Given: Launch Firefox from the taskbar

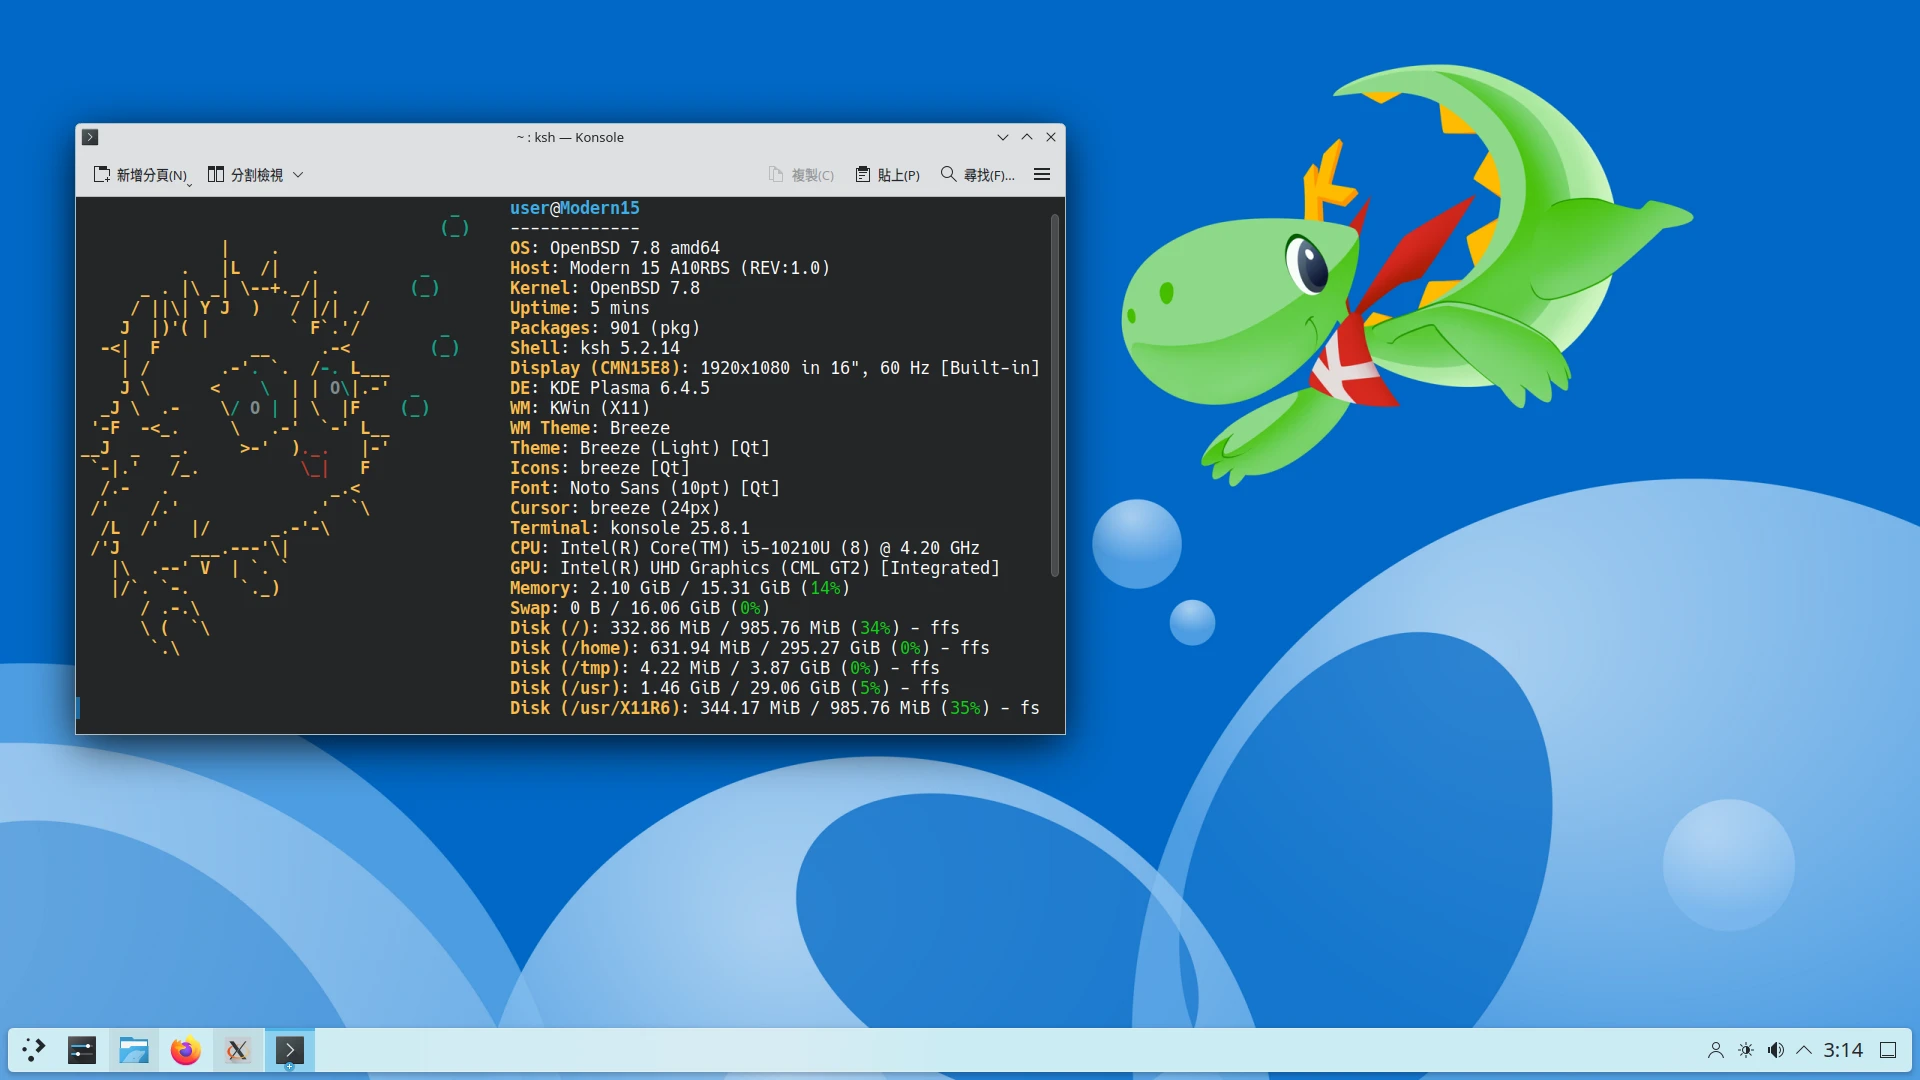Looking at the screenshot, I should (x=186, y=1050).
